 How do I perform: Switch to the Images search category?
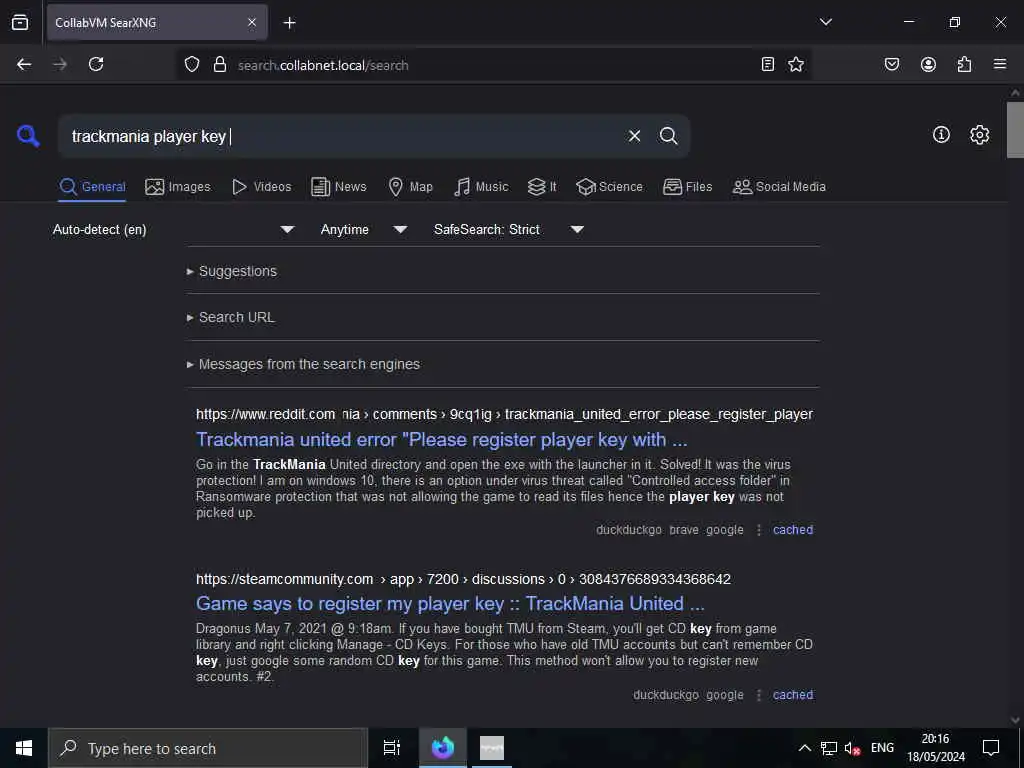[178, 187]
